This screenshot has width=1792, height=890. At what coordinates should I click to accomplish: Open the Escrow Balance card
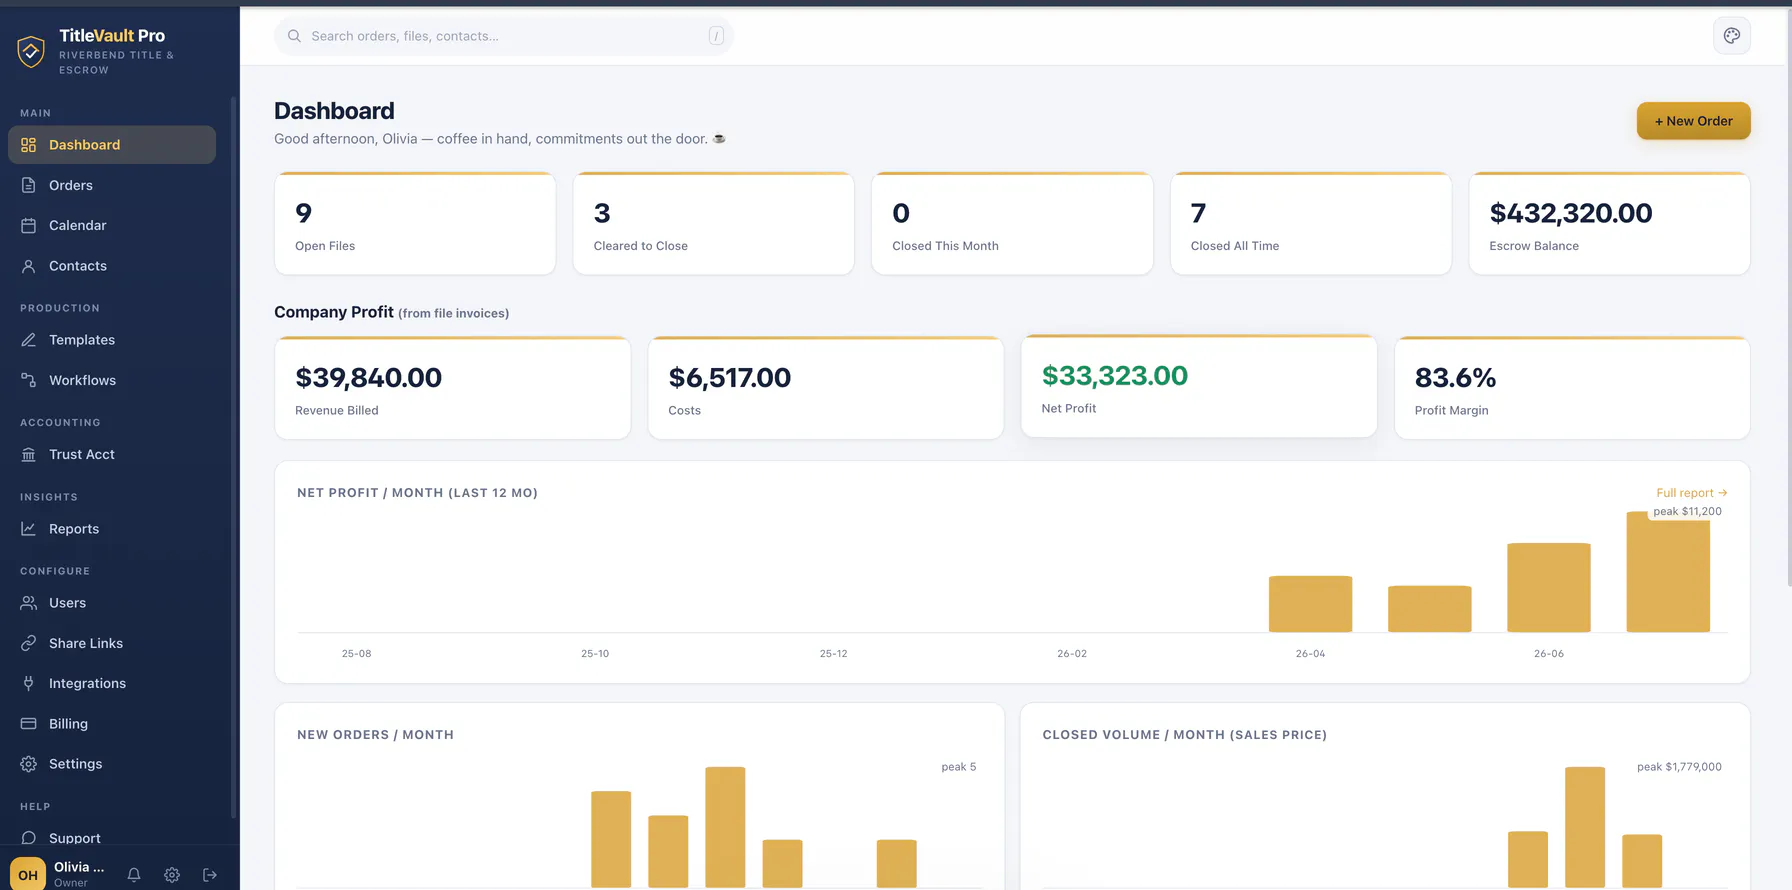pos(1609,224)
